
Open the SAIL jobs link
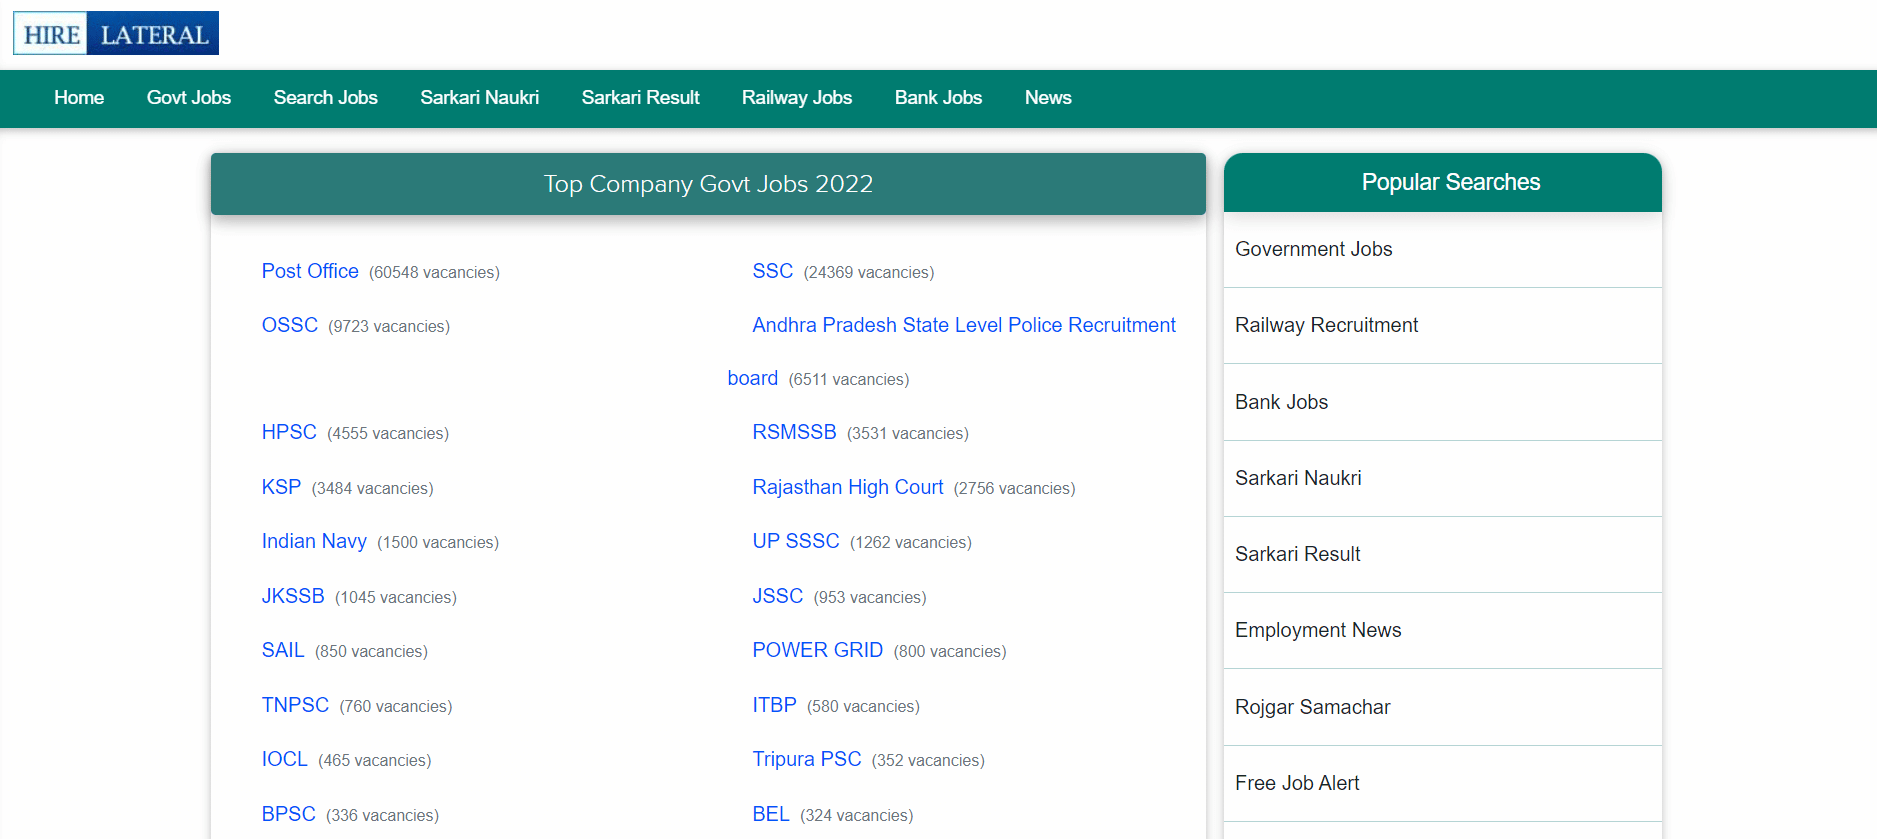(283, 650)
